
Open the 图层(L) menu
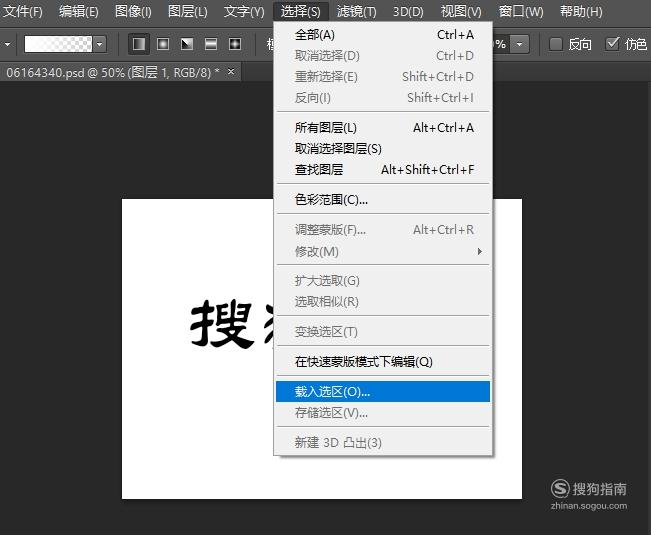point(188,11)
